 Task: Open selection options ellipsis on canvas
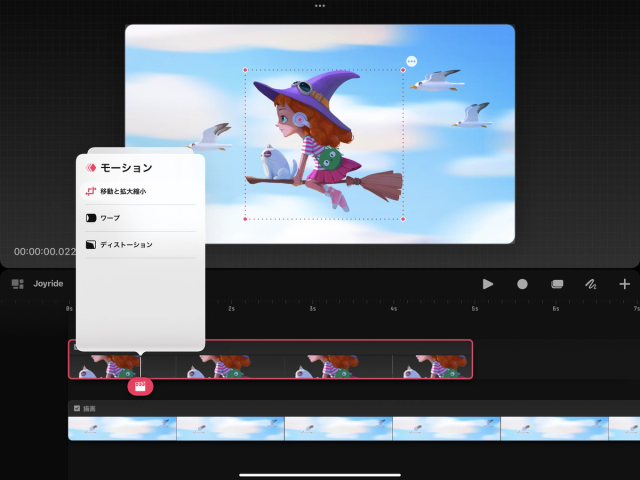411,62
